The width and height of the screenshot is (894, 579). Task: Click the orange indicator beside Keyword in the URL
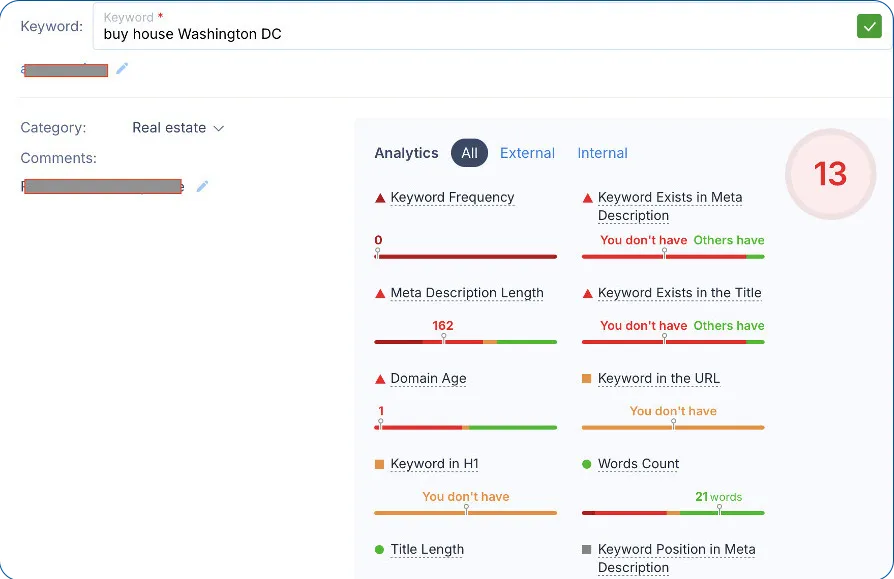pyautogui.click(x=587, y=378)
